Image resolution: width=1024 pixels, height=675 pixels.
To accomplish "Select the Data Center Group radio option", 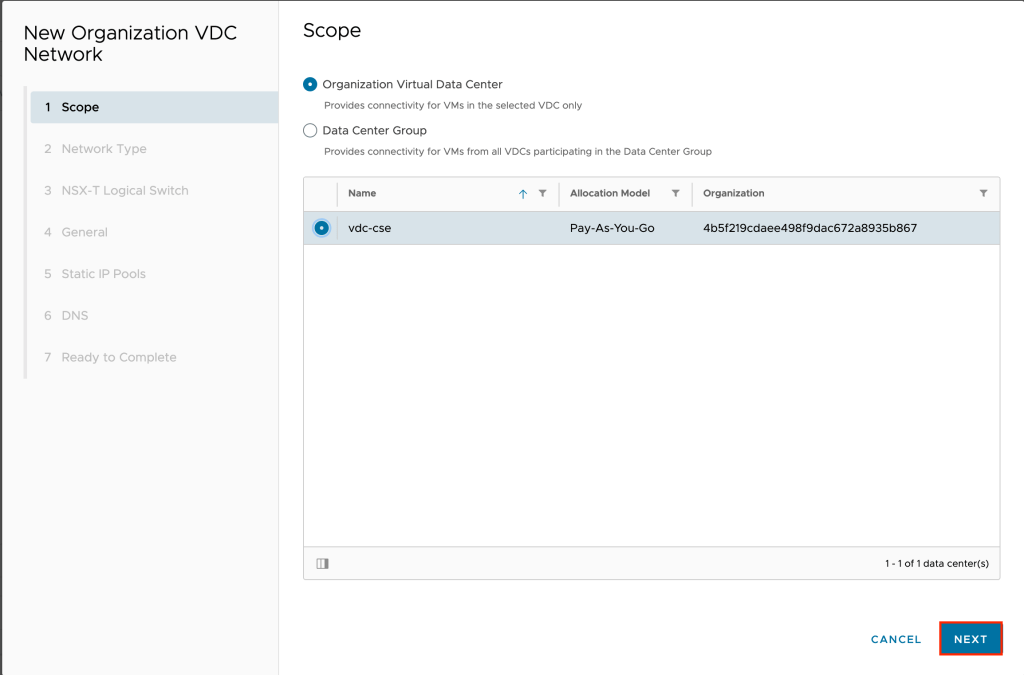I will [x=310, y=131].
